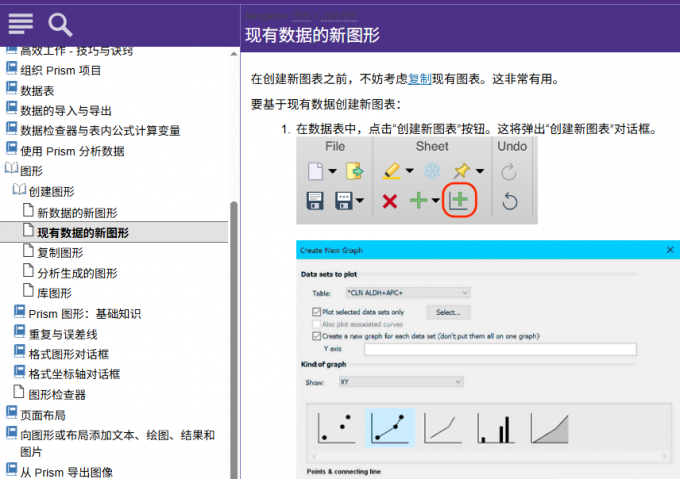Open the hamburger menu icon
This screenshot has height=479, width=680.
click(20, 23)
